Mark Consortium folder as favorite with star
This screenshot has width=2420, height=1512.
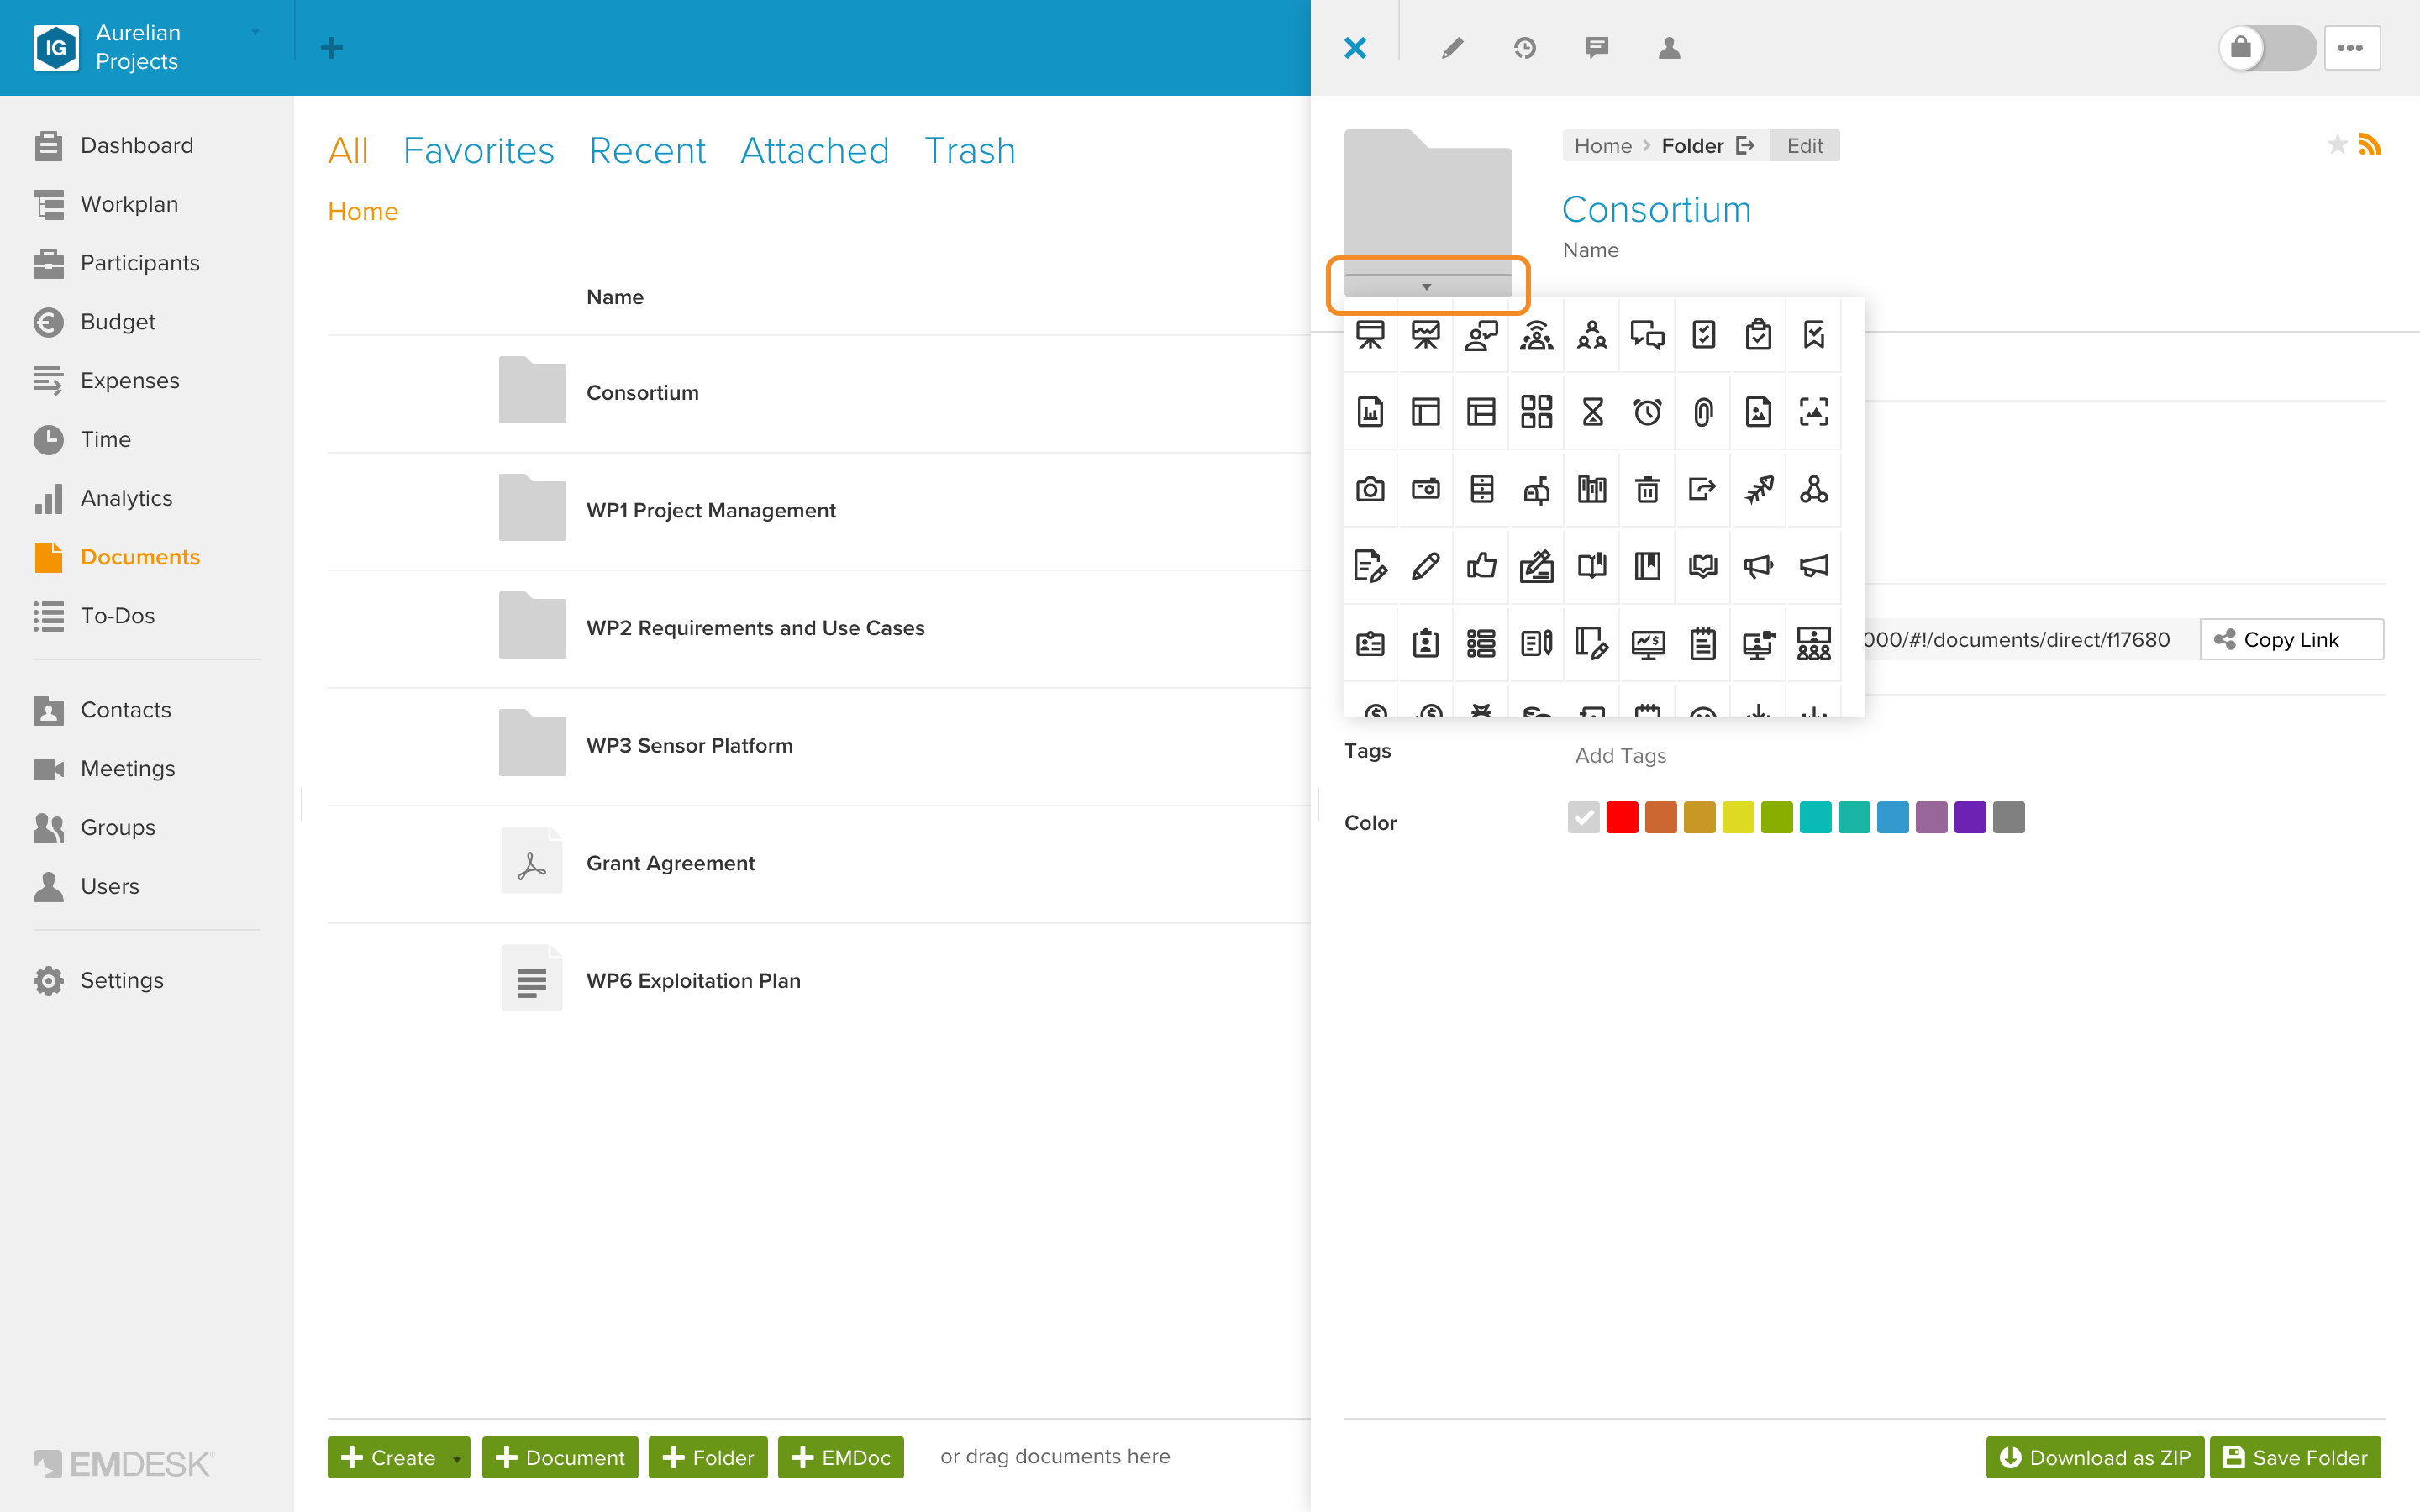click(x=2337, y=145)
